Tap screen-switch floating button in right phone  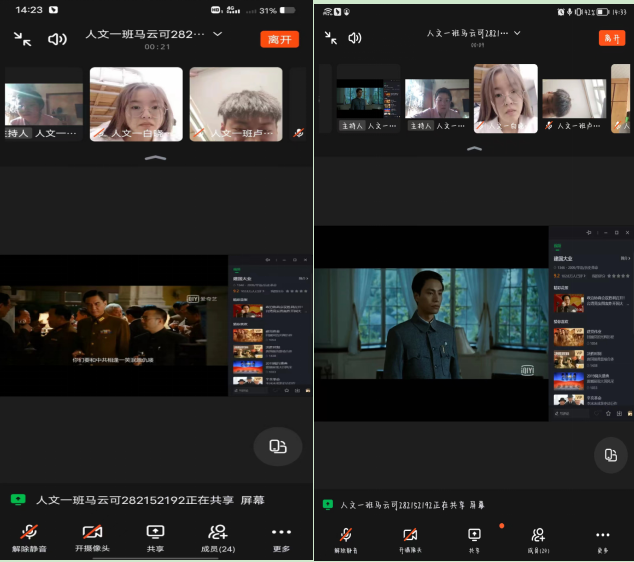[611, 455]
